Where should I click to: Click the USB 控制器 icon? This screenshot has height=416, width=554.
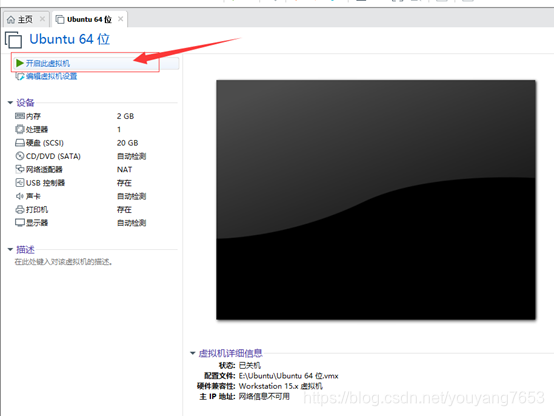(20, 183)
